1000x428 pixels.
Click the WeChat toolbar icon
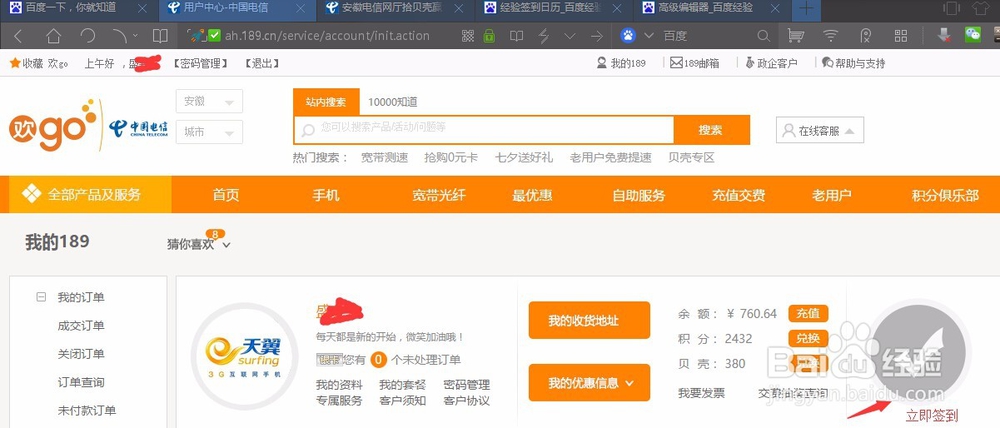973,34
